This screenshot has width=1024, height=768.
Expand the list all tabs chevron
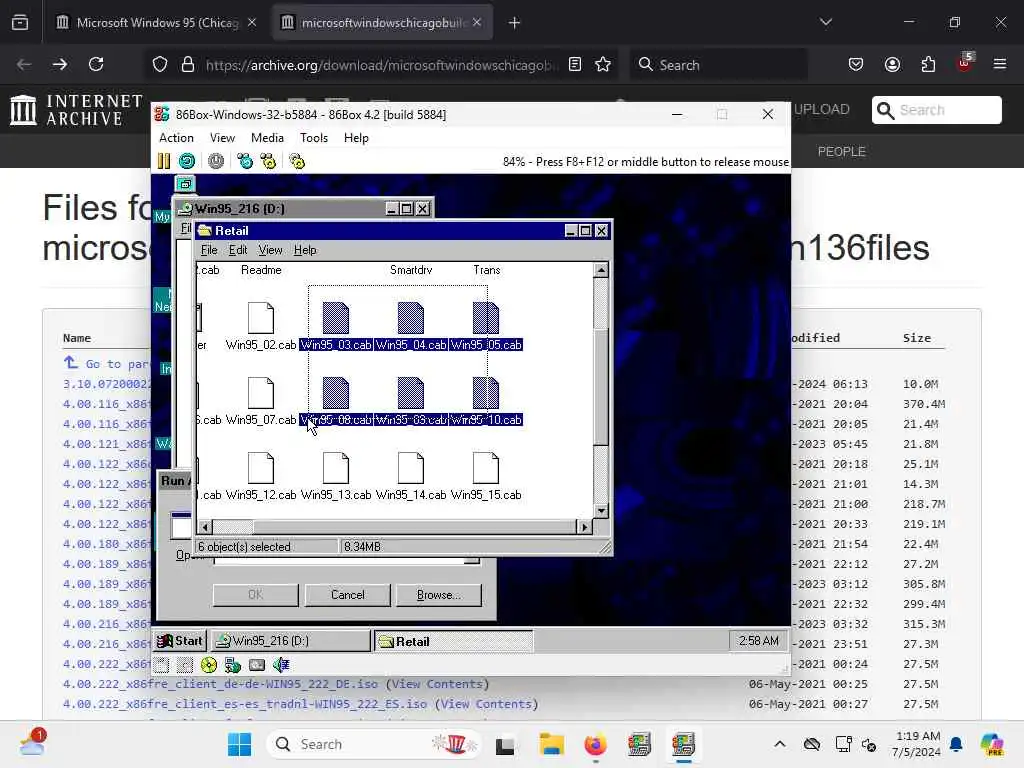[x=825, y=23]
